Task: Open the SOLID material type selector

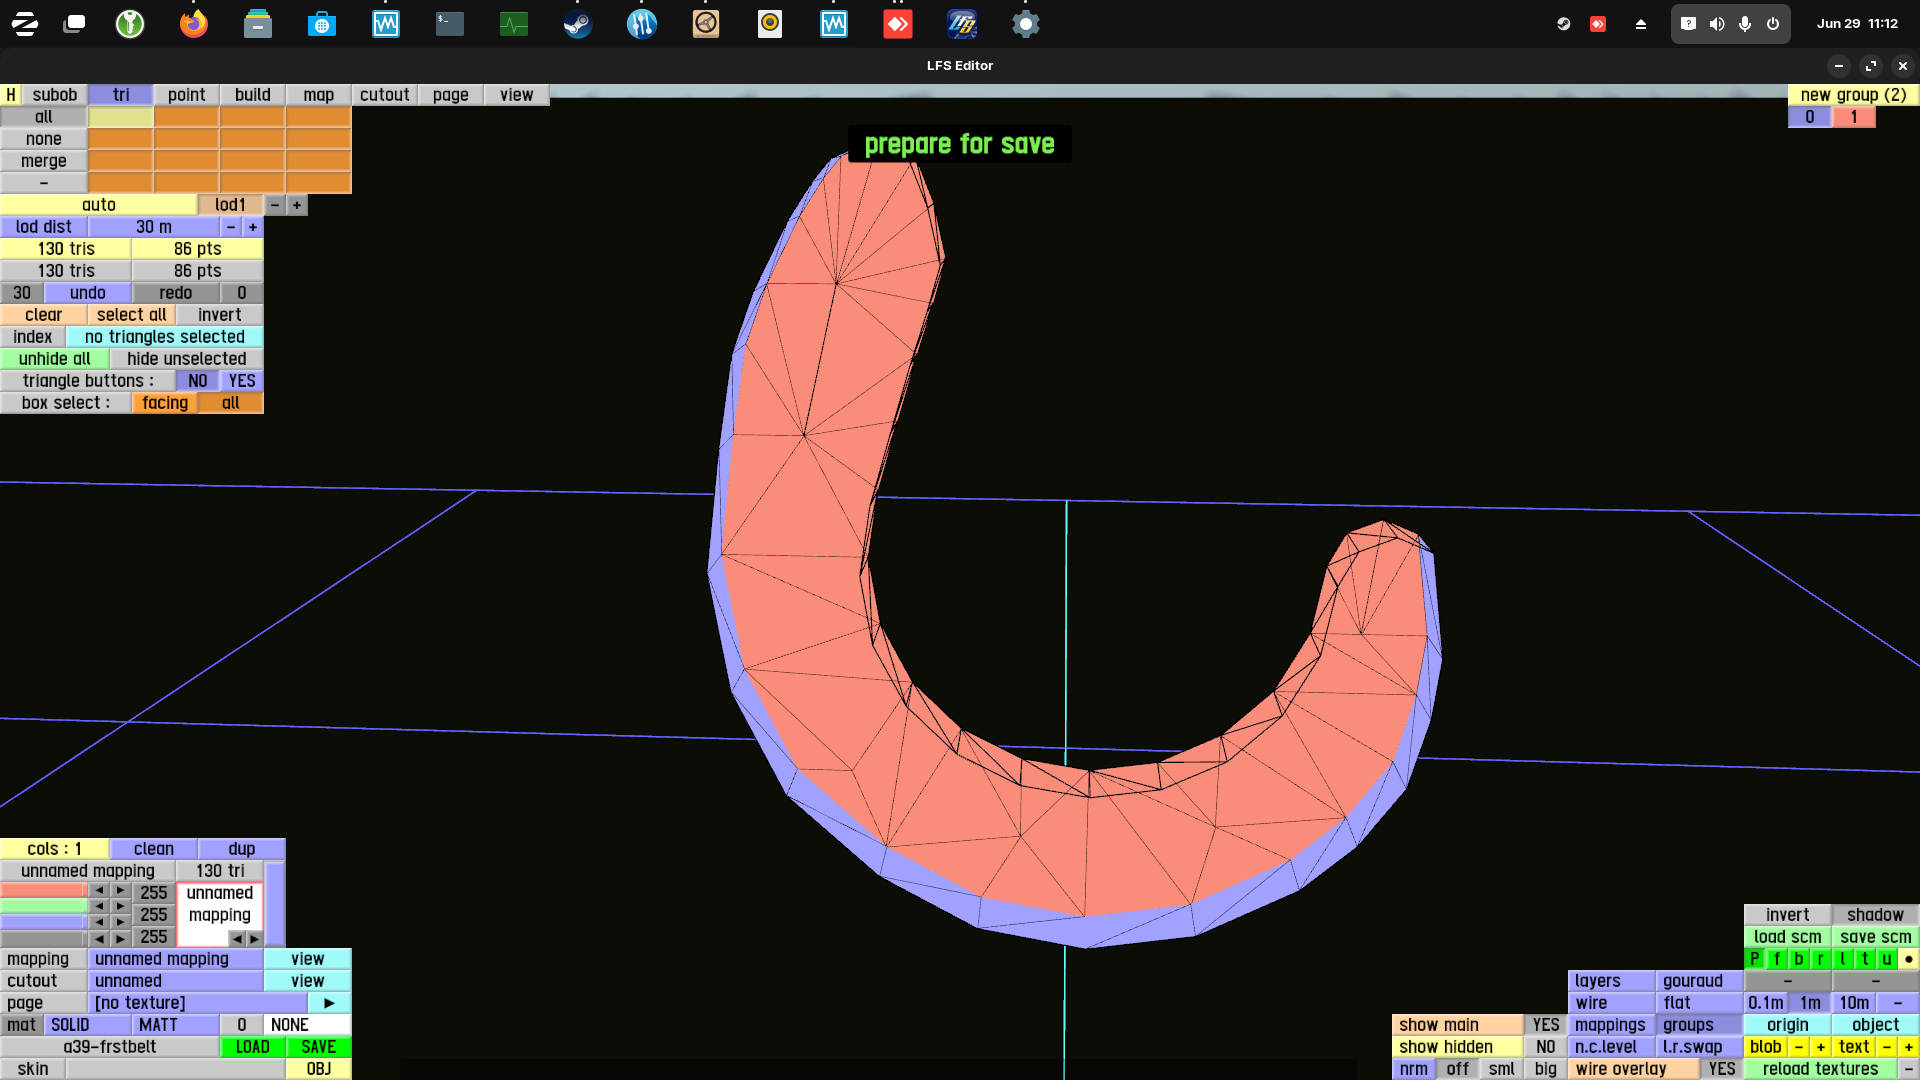Action: click(x=70, y=1025)
